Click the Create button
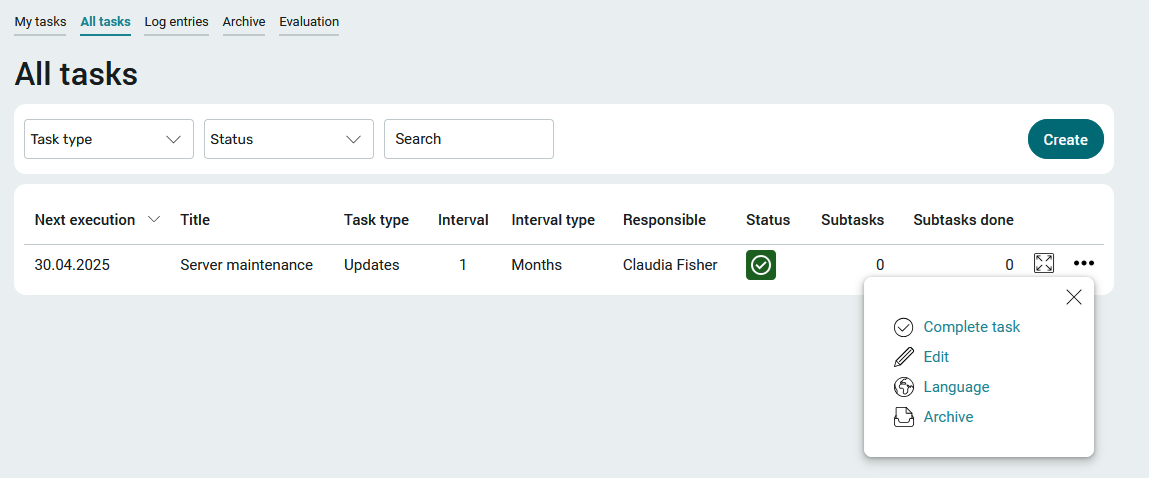The height and width of the screenshot is (478, 1149). point(1065,139)
